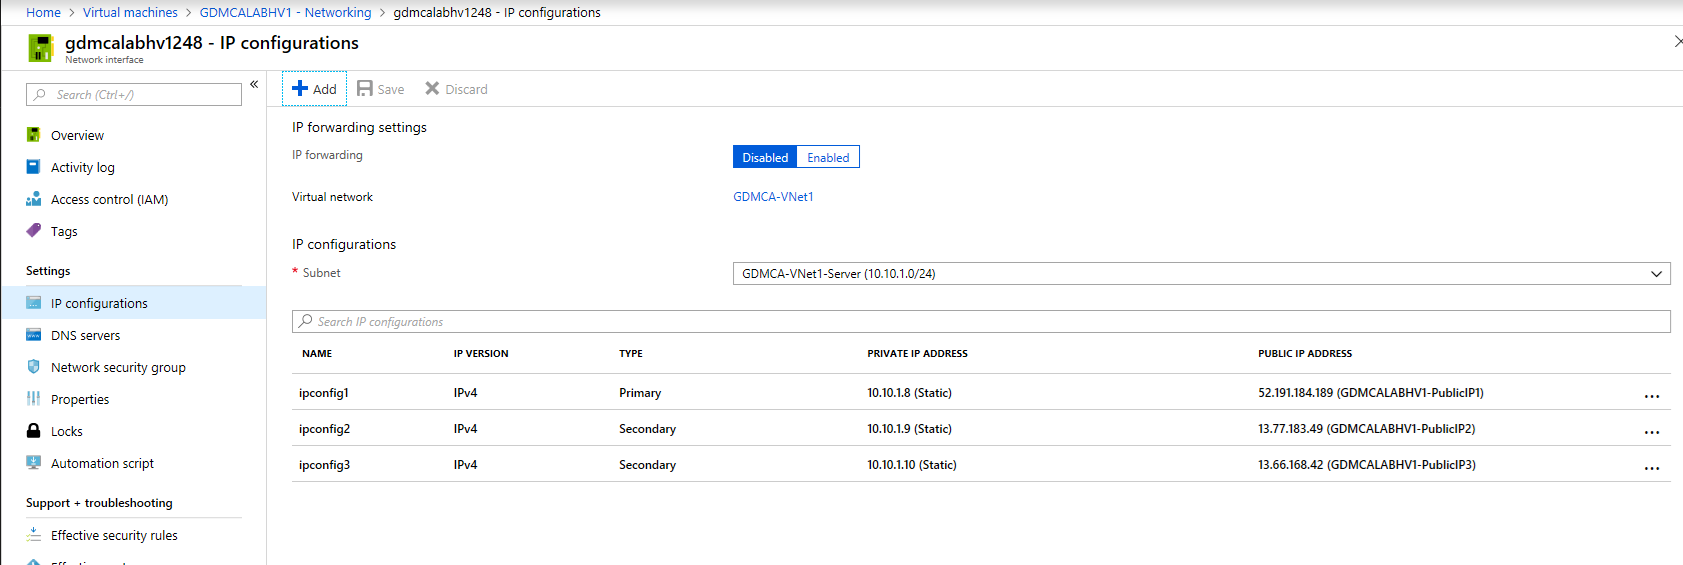Sort by PRIVATE IP ADDRESS column header
Viewport: 1683px width, 565px height.
pyautogui.click(x=917, y=353)
